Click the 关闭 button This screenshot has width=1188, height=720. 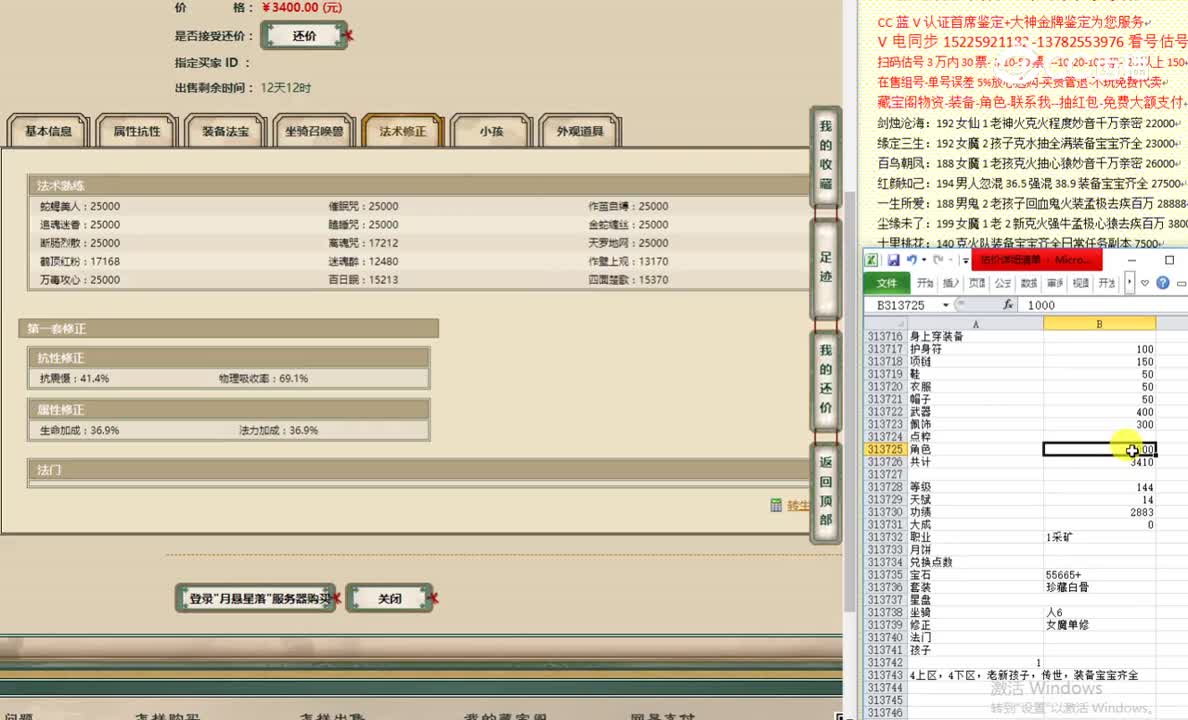click(389, 598)
